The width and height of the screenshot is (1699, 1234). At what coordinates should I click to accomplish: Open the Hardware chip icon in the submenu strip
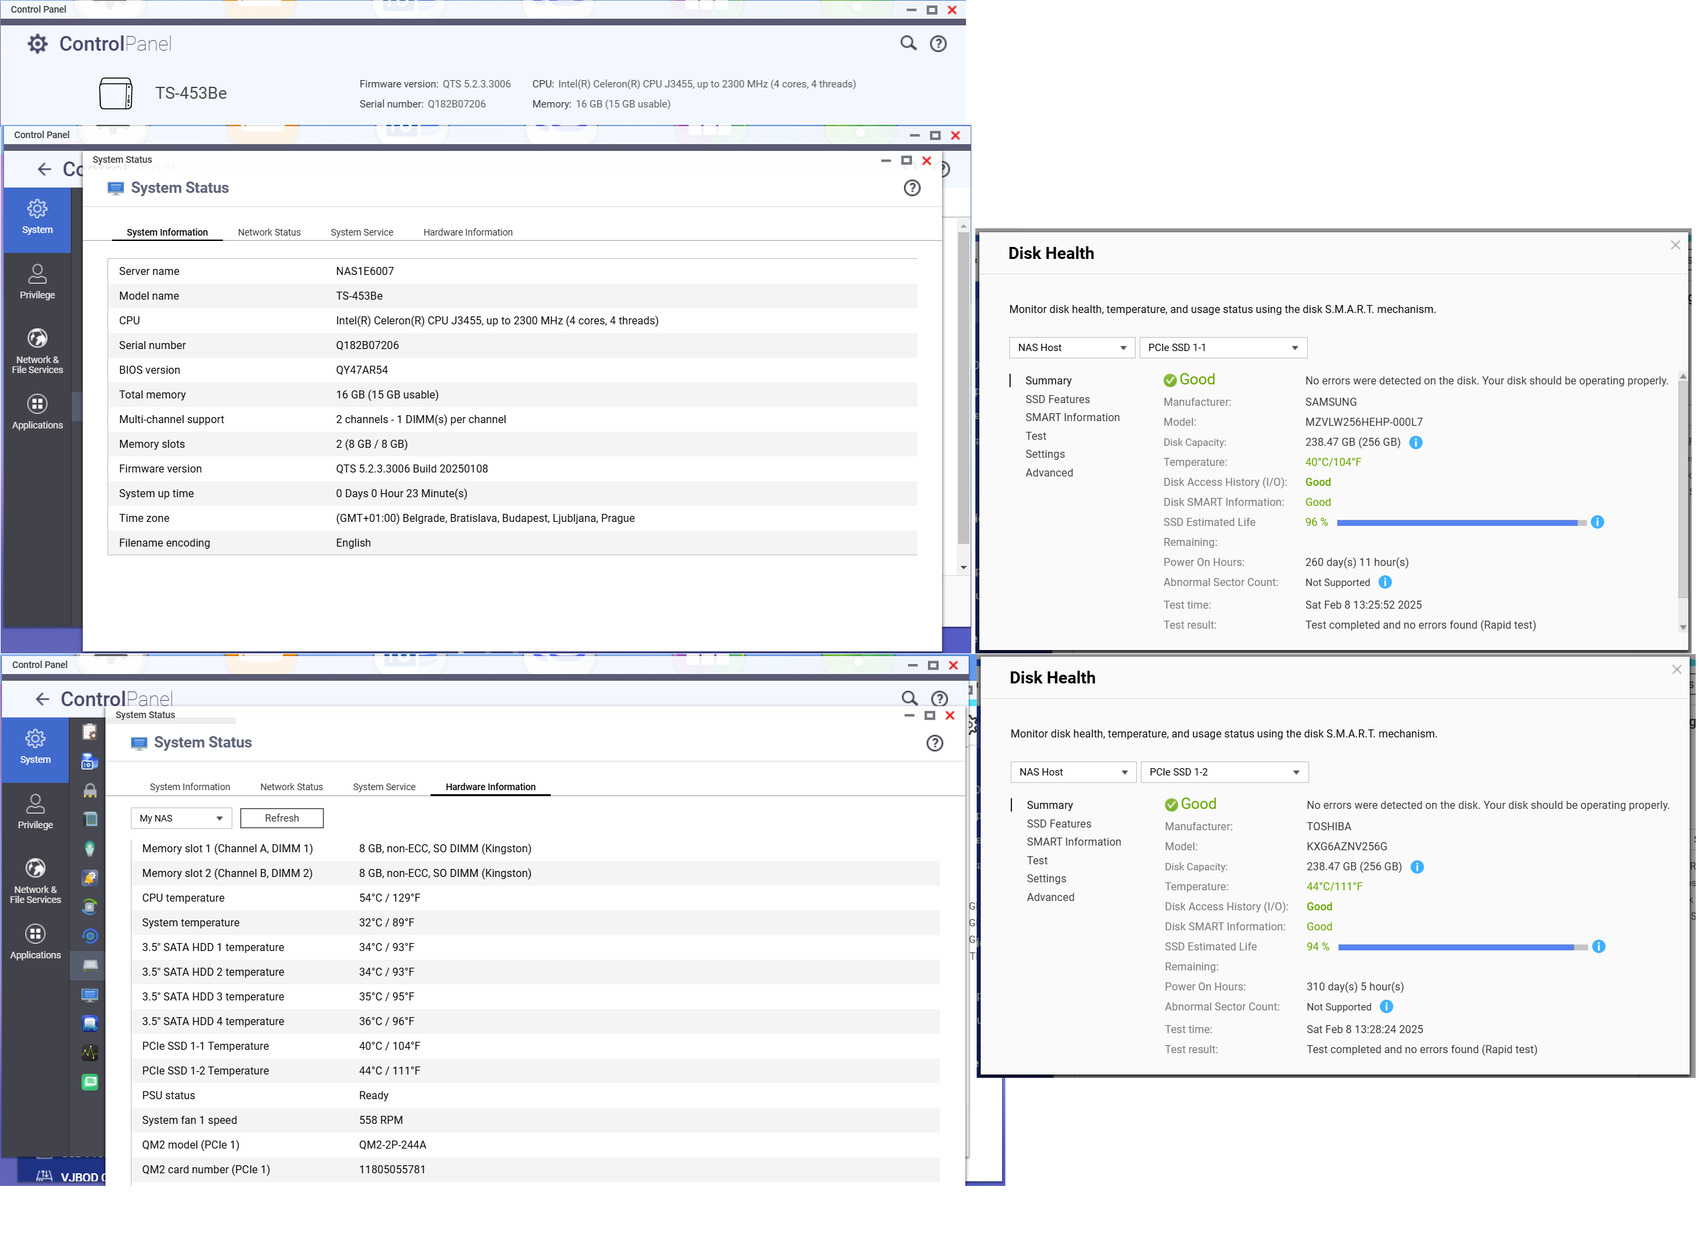coord(90,819)
